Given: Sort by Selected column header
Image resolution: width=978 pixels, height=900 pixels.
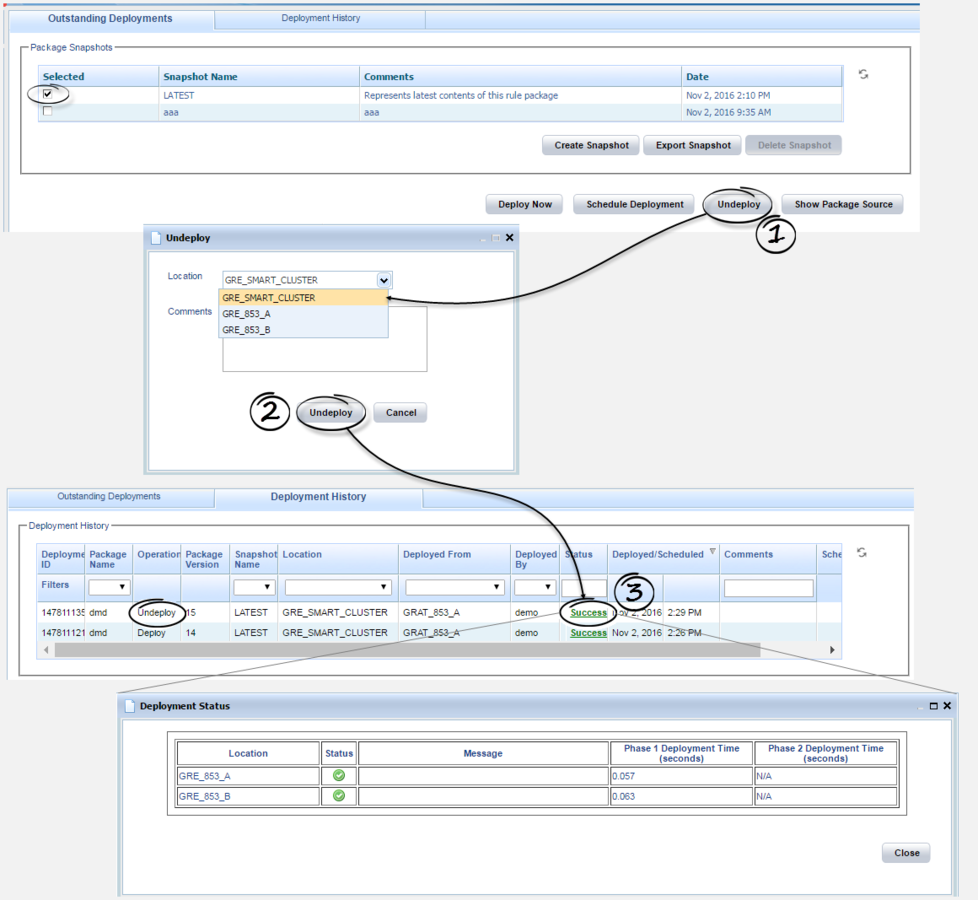Looking at the screenshot, I should point(98,76).
